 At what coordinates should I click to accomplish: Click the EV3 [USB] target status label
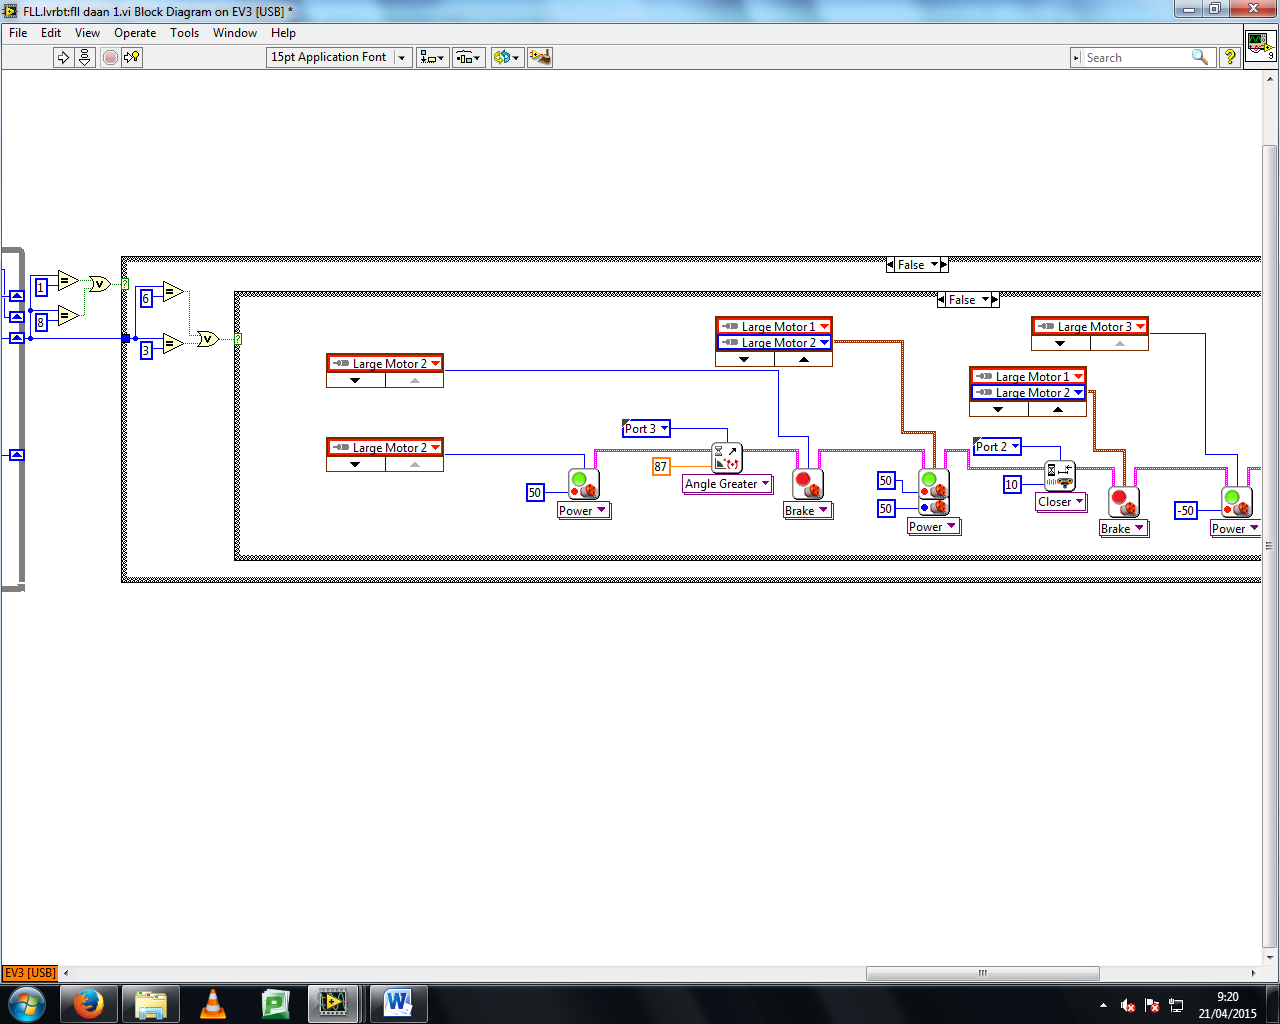coord(30,972)
